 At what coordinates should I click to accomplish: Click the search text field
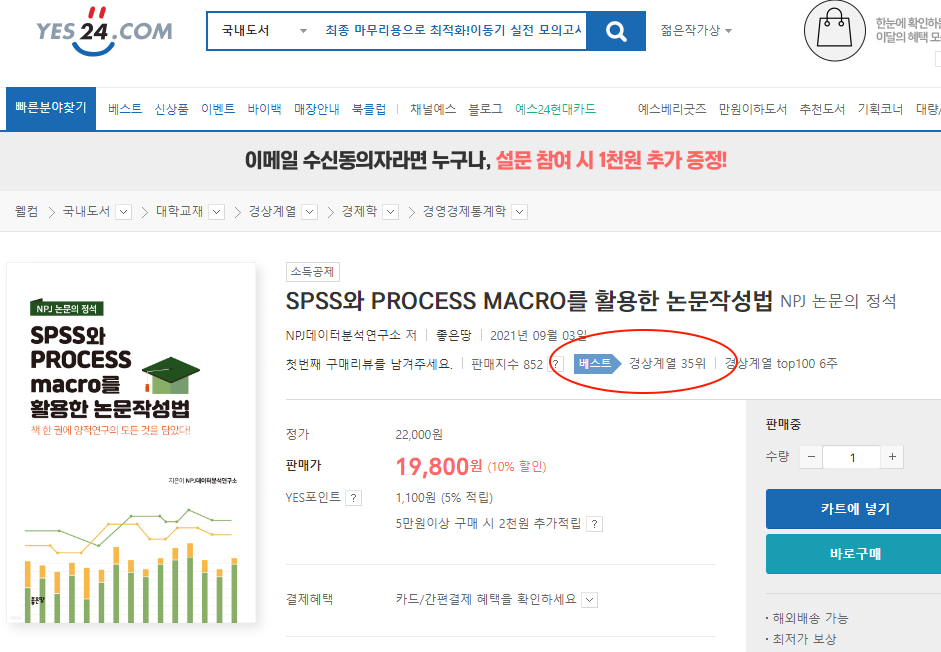point(452,31)
